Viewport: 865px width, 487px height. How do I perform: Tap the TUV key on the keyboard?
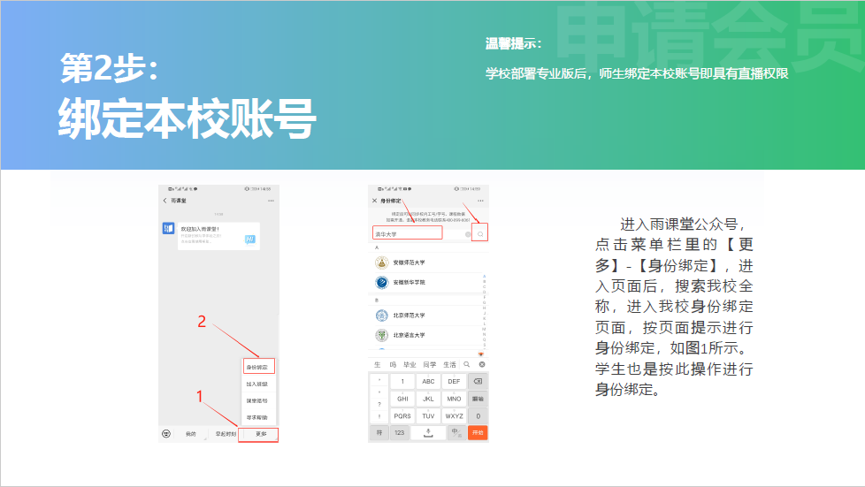point(428,416)
